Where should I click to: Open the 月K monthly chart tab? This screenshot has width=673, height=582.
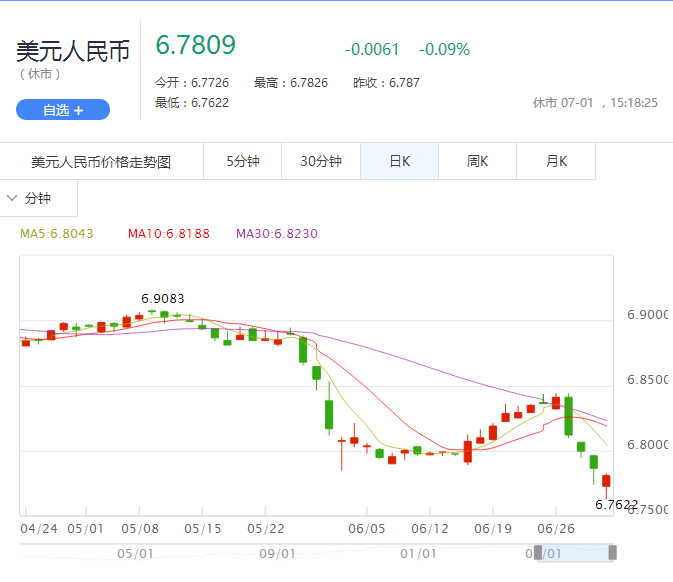pyautogui.click(x=556, y=161)
